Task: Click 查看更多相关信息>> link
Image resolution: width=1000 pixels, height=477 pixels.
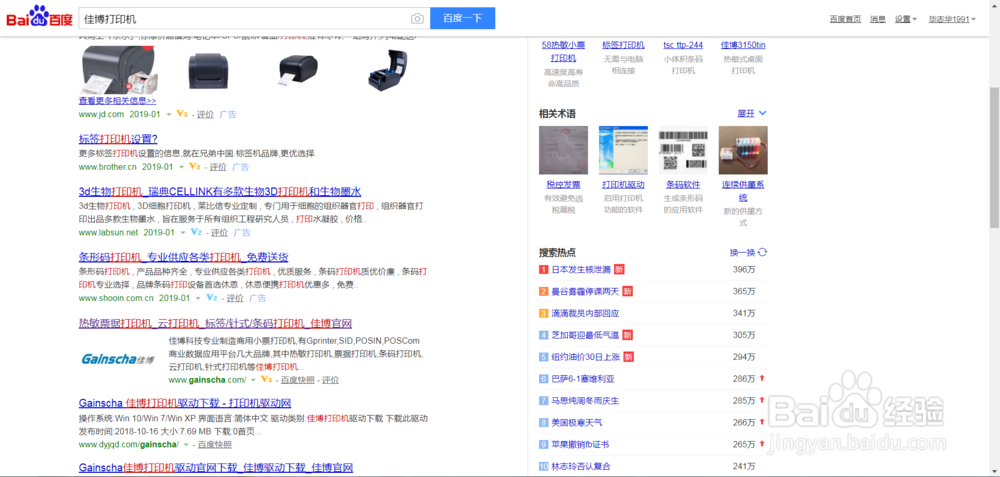Action: point(117,101)
